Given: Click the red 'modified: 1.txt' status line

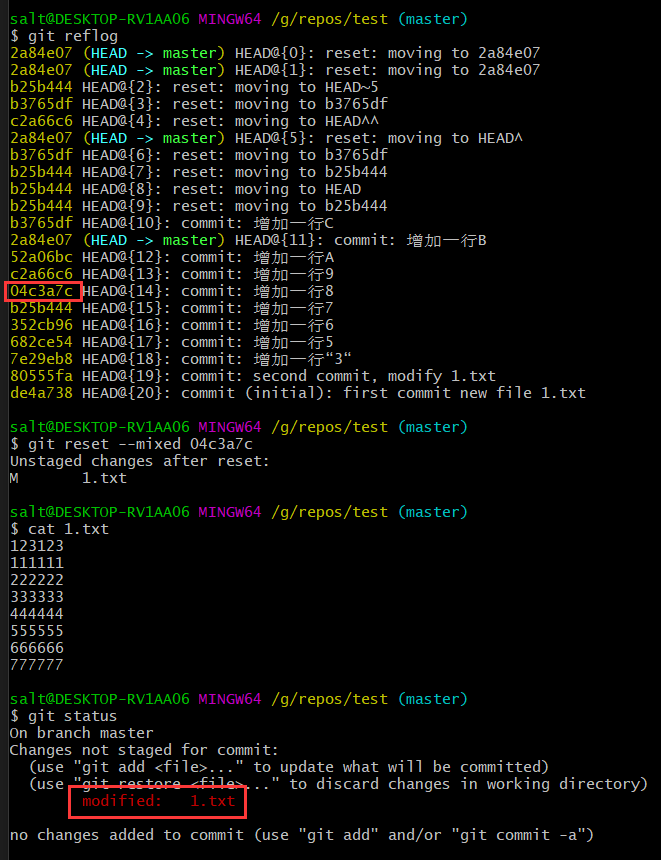Looking at the screenshot, I should pos(159,801).
